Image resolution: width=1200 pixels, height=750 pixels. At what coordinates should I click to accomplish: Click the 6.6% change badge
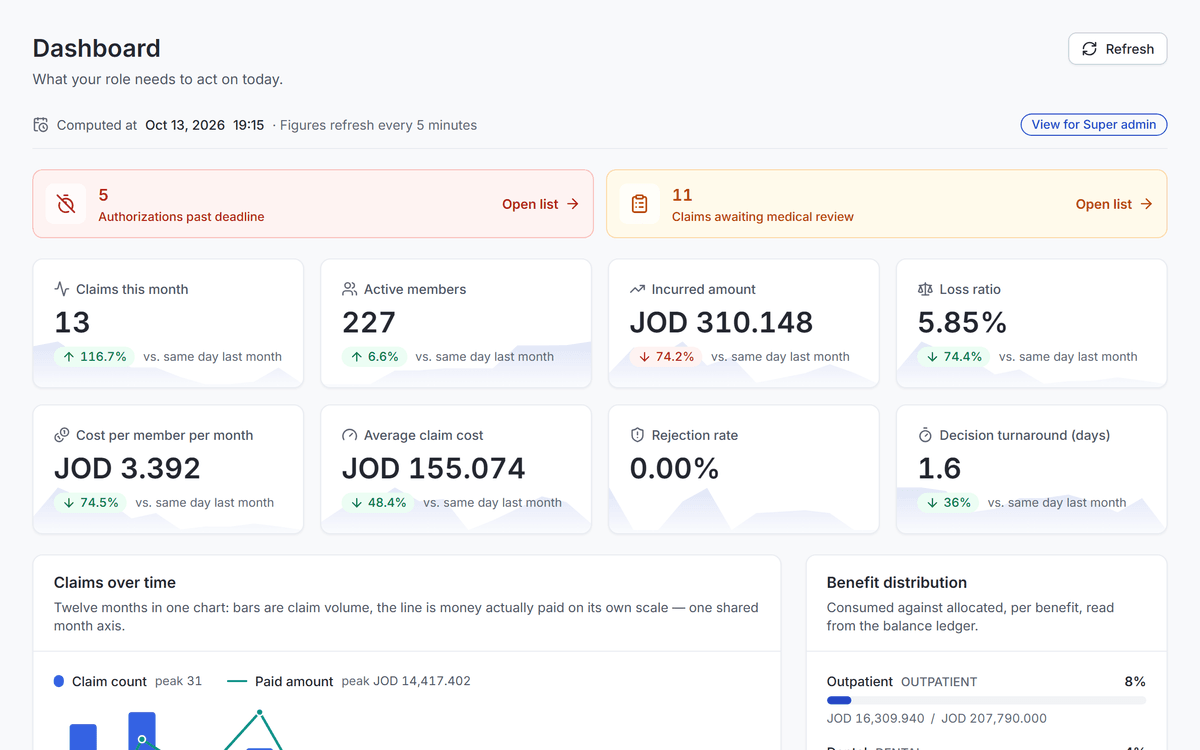click(375, 357)
